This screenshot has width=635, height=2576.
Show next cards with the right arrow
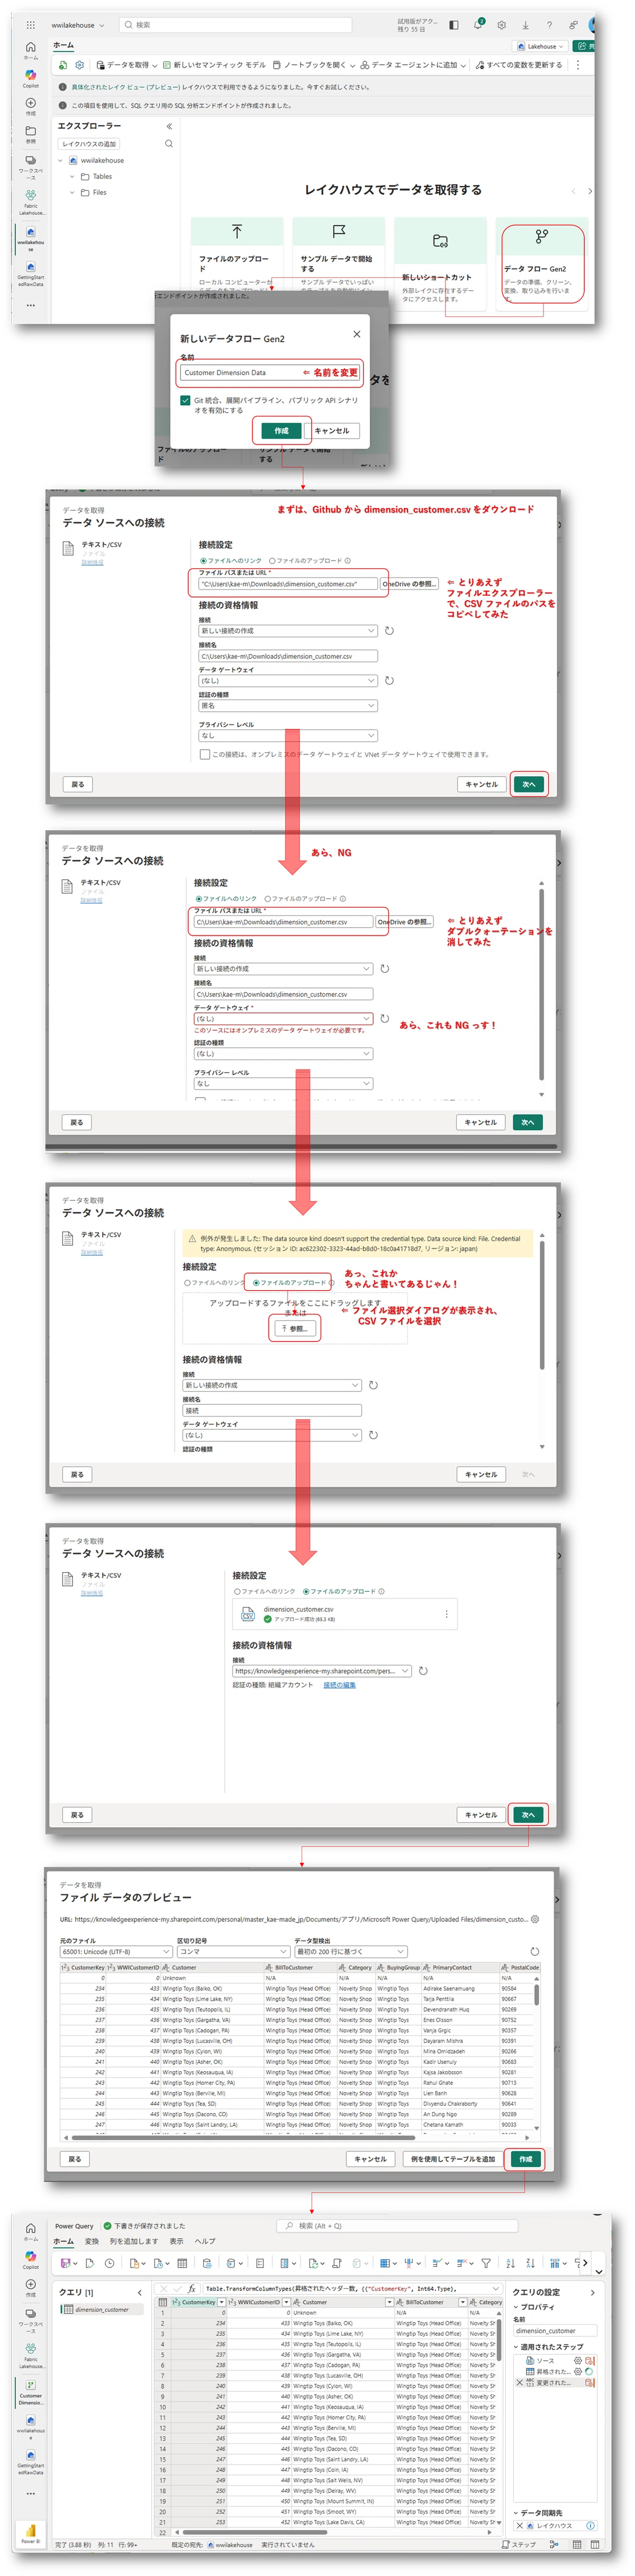590,191
